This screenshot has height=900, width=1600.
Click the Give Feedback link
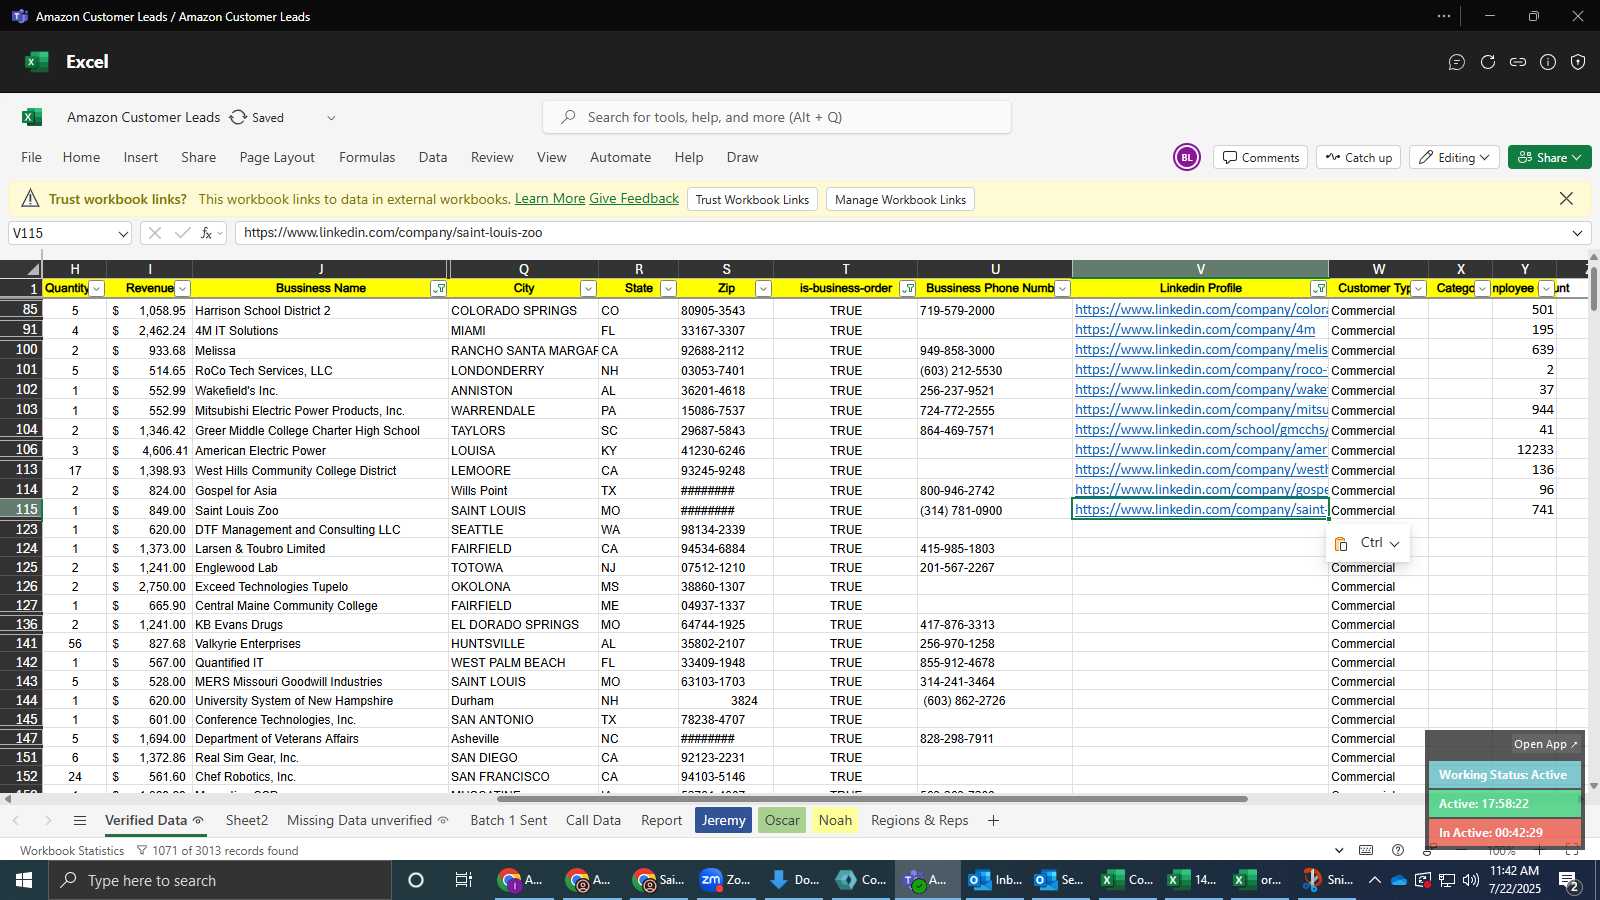pyautogui.click(x=634, y=199)
